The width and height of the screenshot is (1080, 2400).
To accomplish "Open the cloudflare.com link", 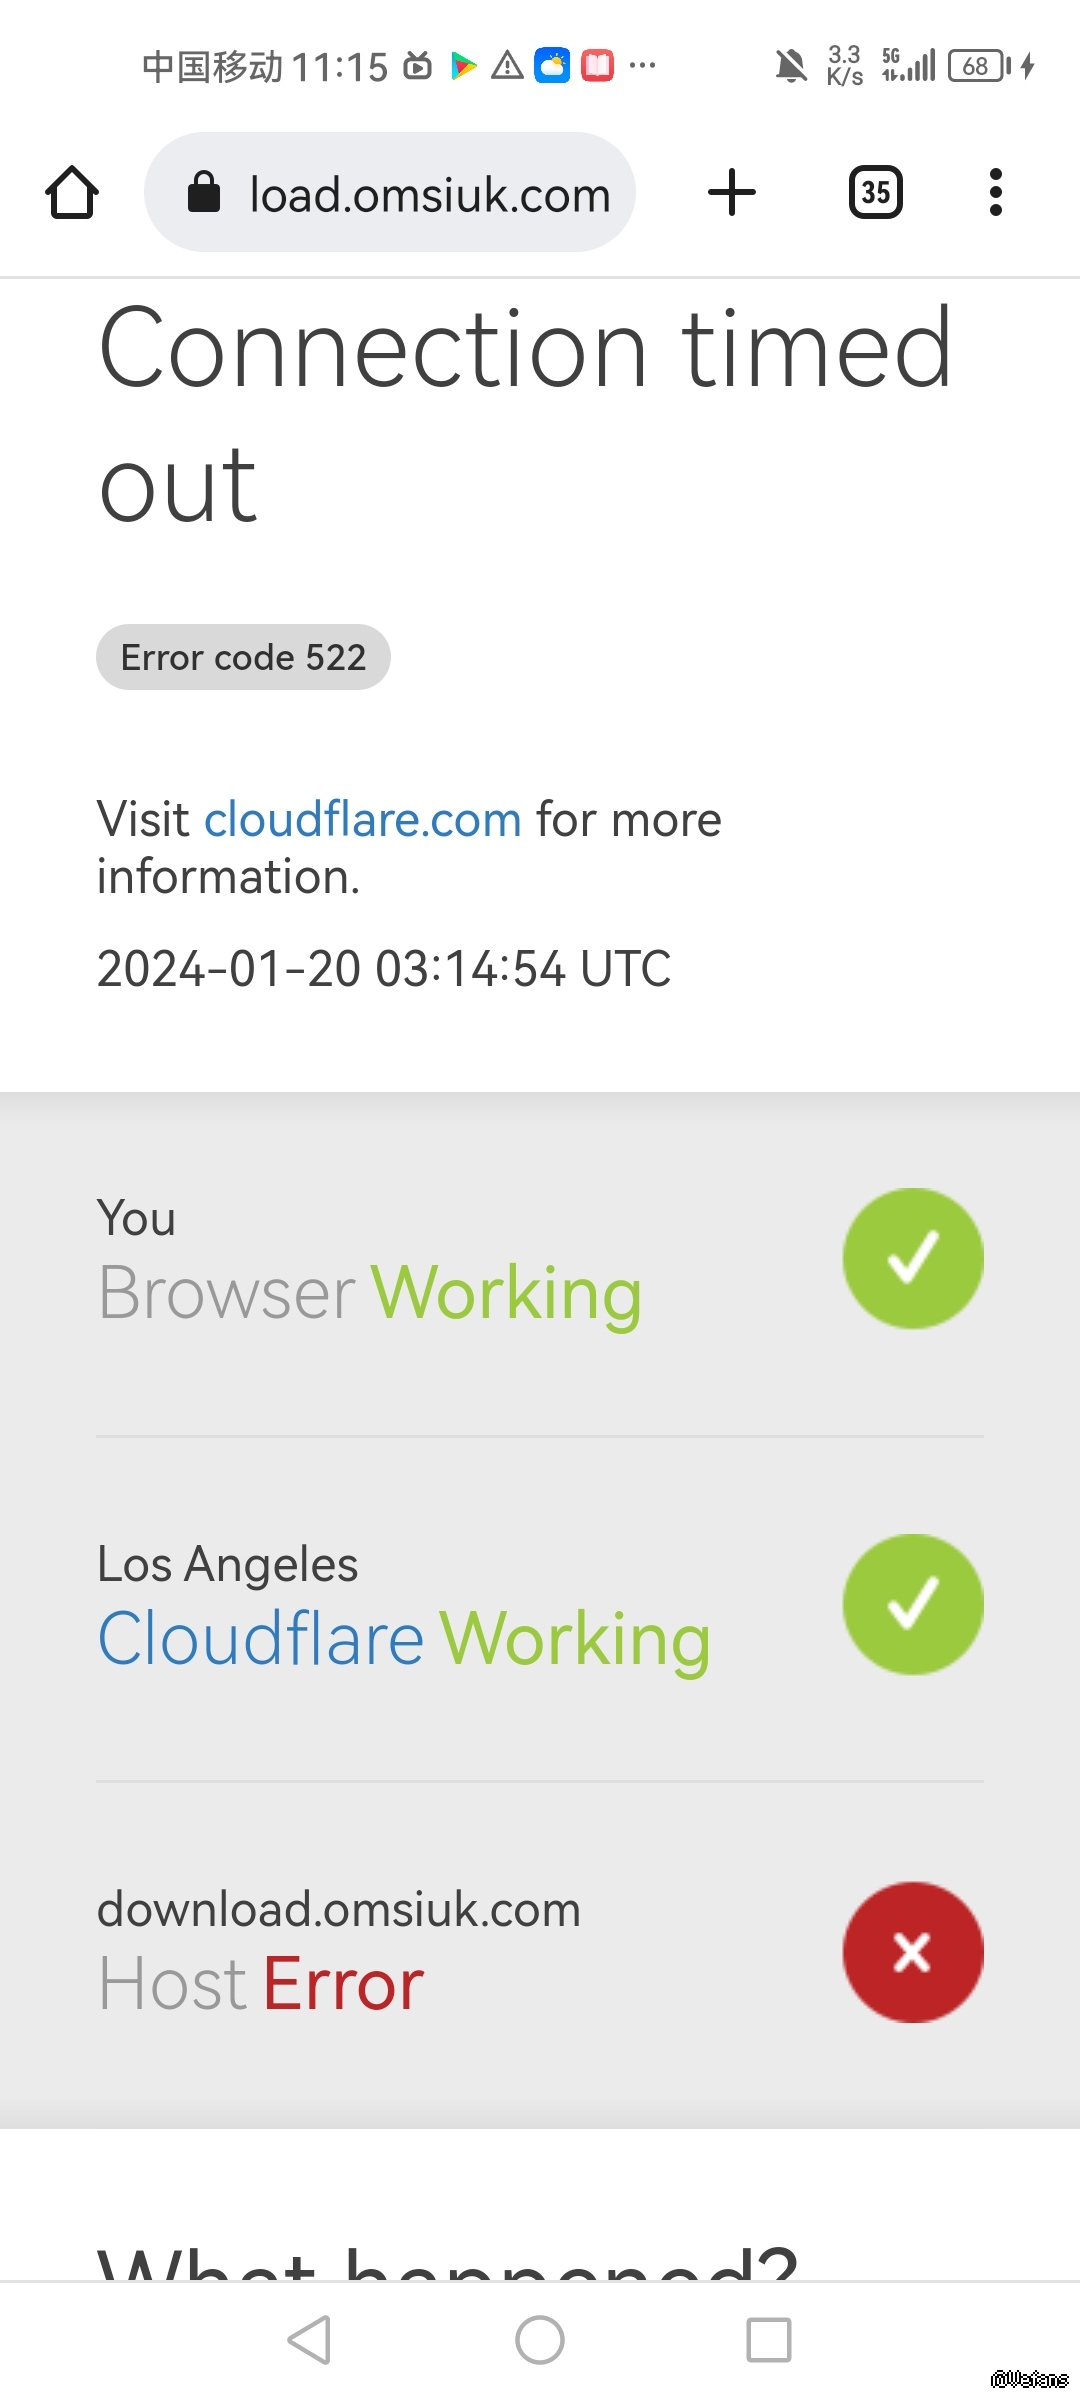I will [362, 820].
